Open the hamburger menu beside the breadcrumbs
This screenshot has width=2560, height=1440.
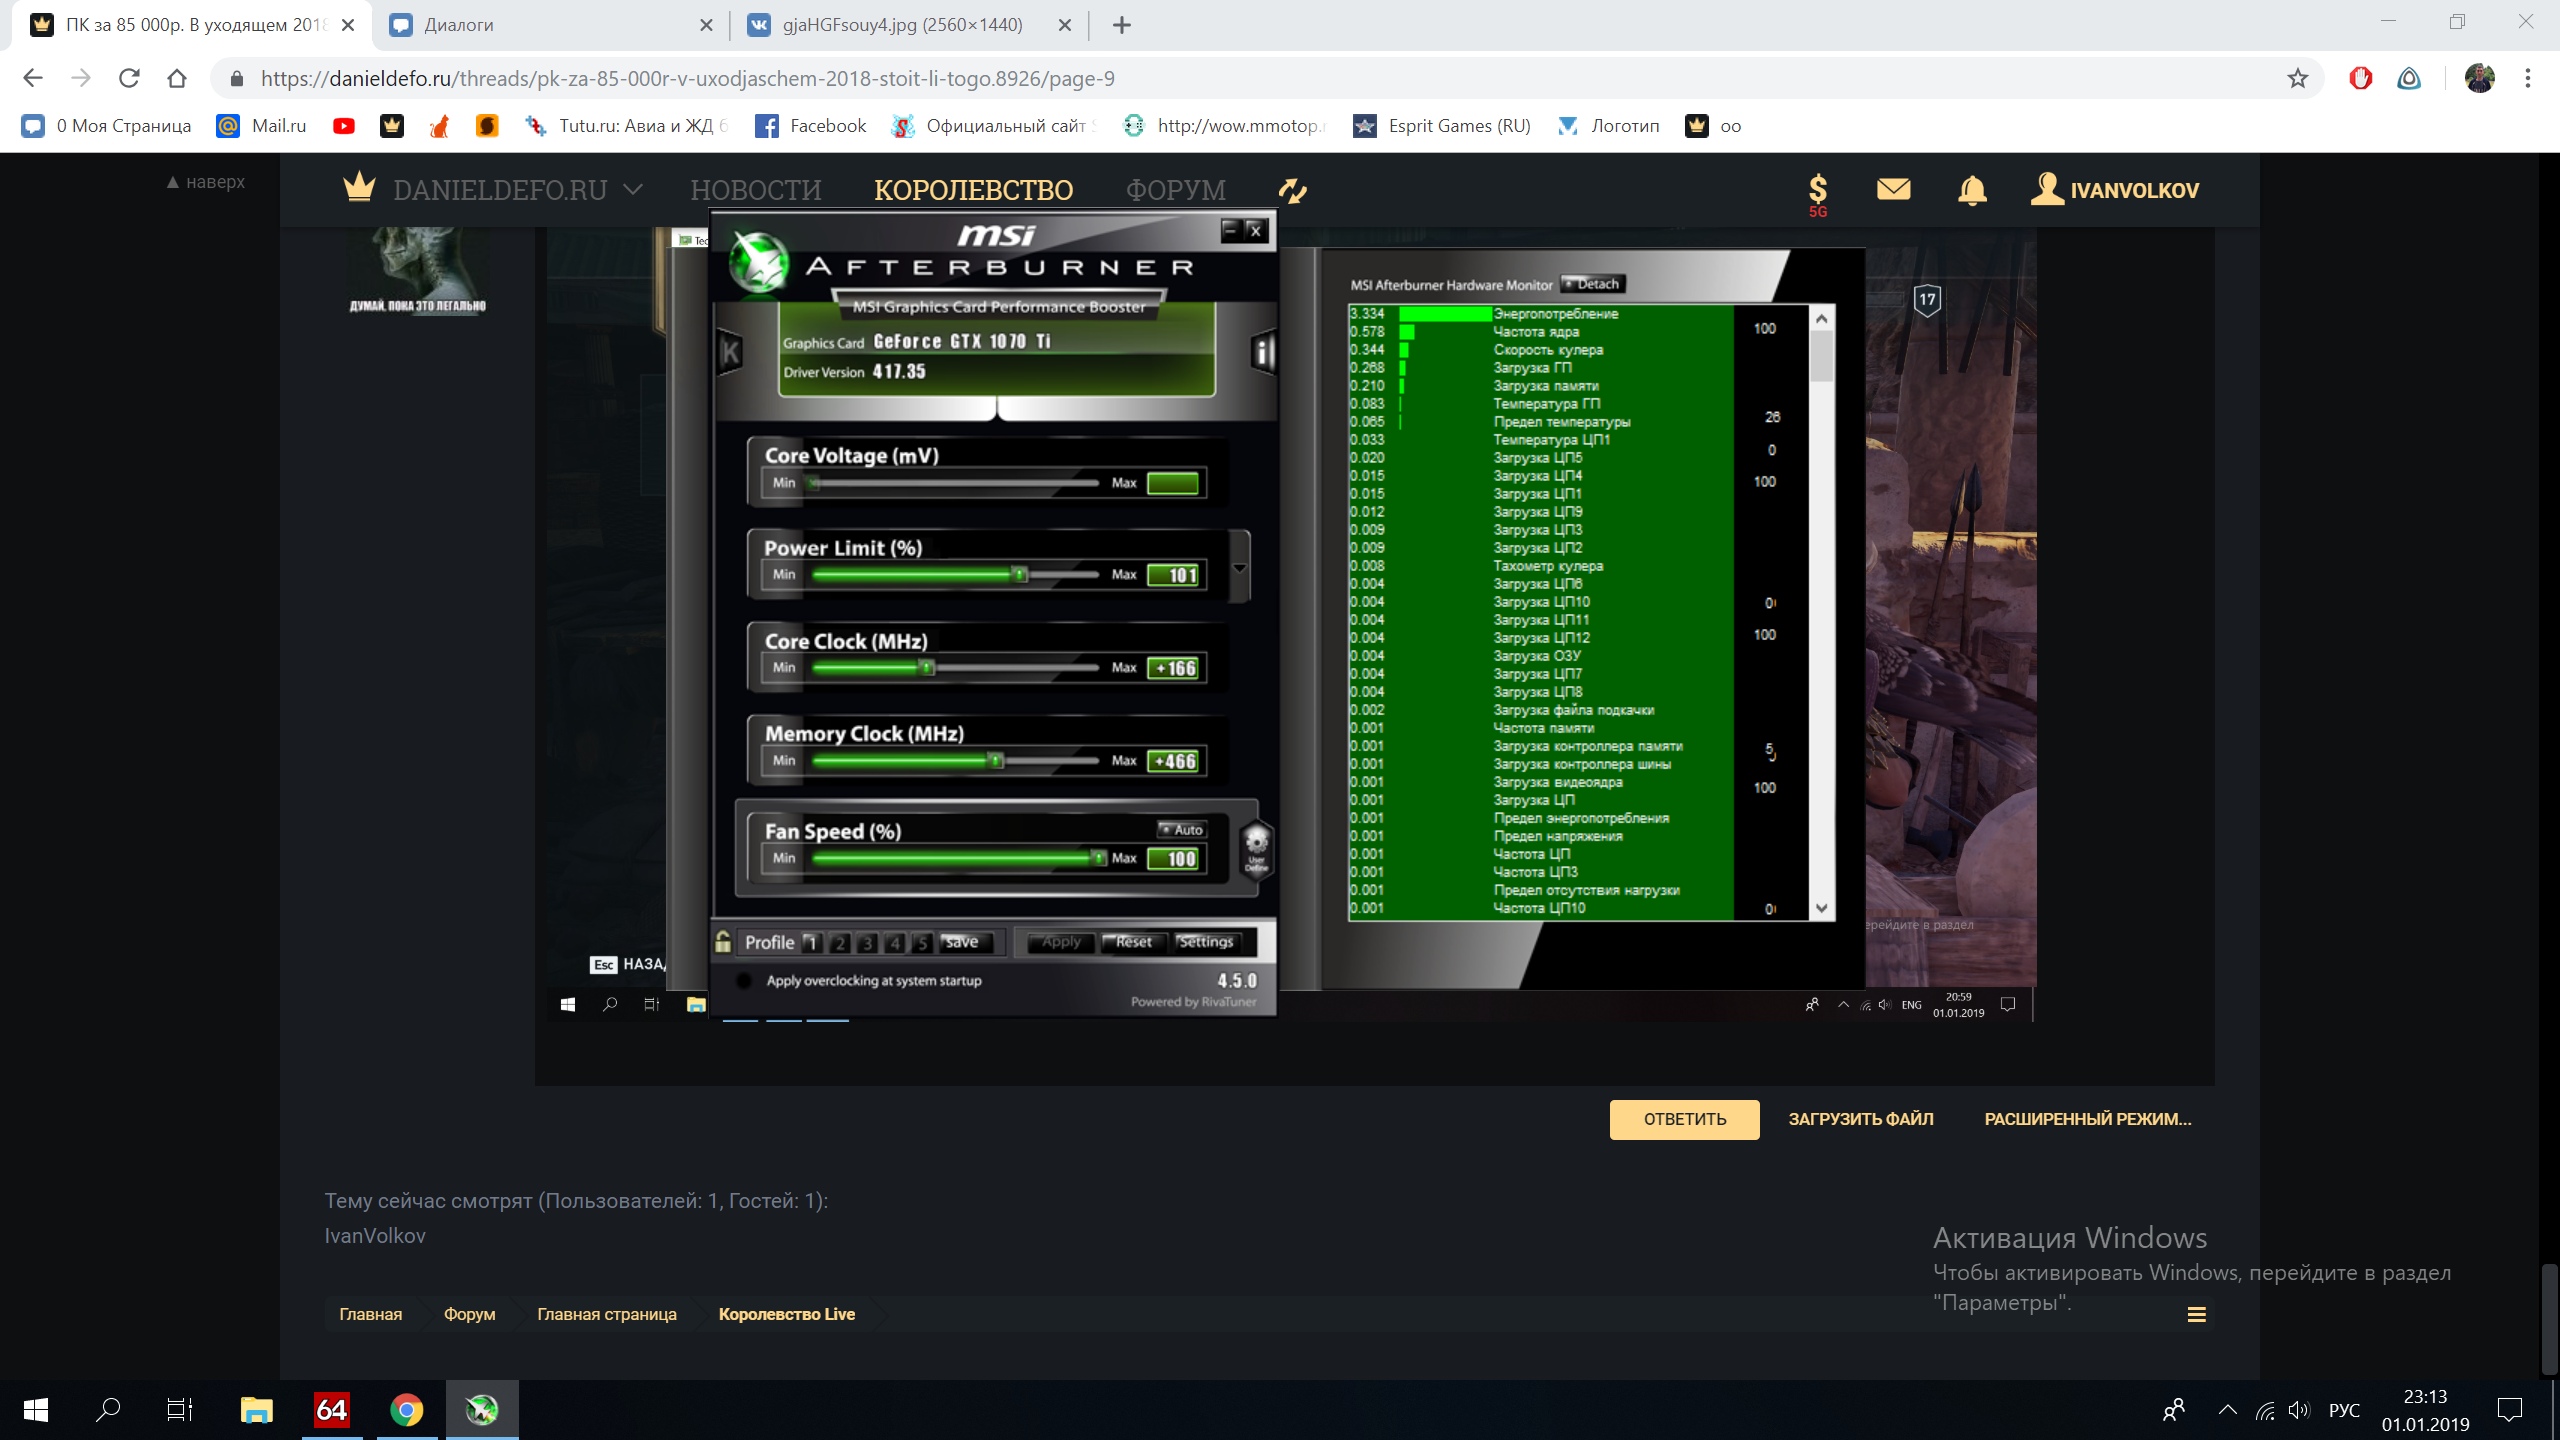tap(2197, 1315)
